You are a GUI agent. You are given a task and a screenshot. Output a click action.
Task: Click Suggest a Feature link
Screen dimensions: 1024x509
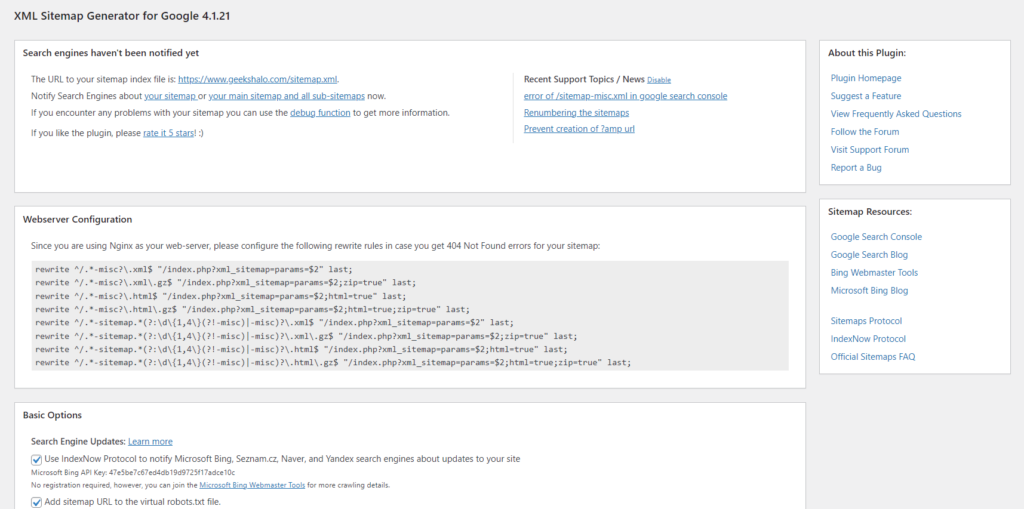point(865,96)
